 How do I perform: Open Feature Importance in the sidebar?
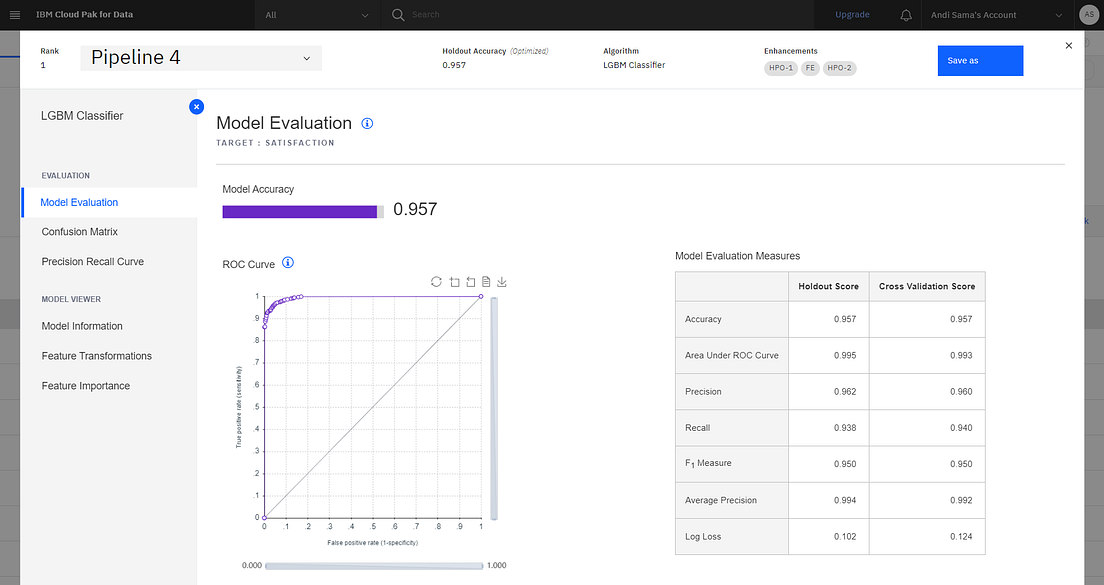tap(84, 385)
